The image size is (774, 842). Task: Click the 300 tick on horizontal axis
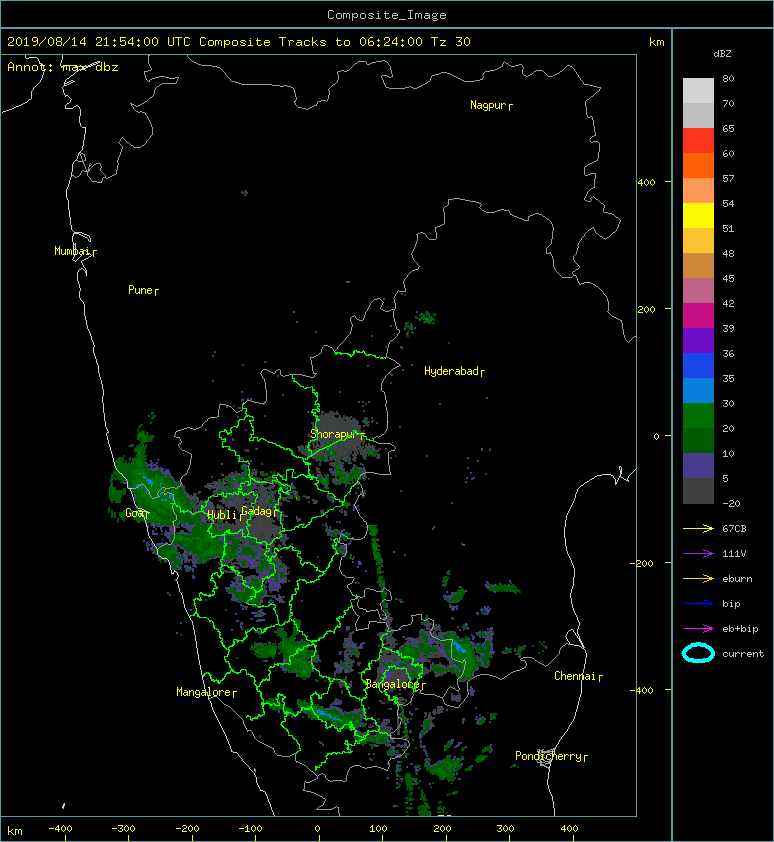(x=505, y=829)
